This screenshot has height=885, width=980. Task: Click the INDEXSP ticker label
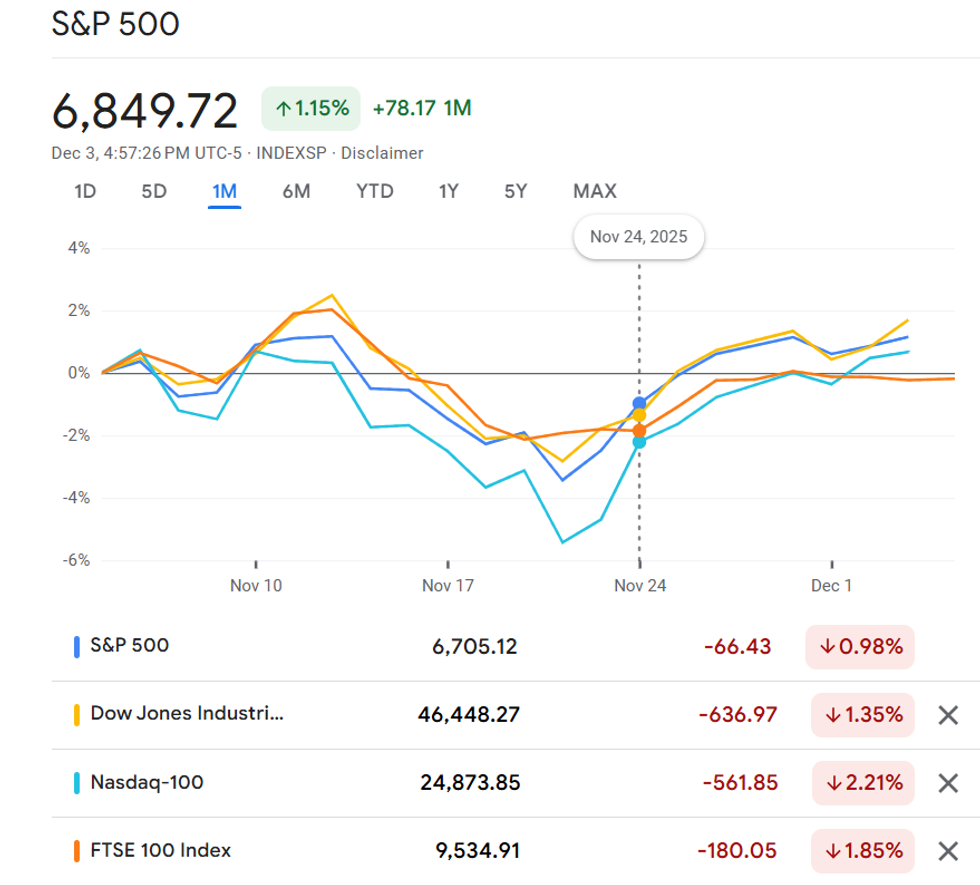290,153
